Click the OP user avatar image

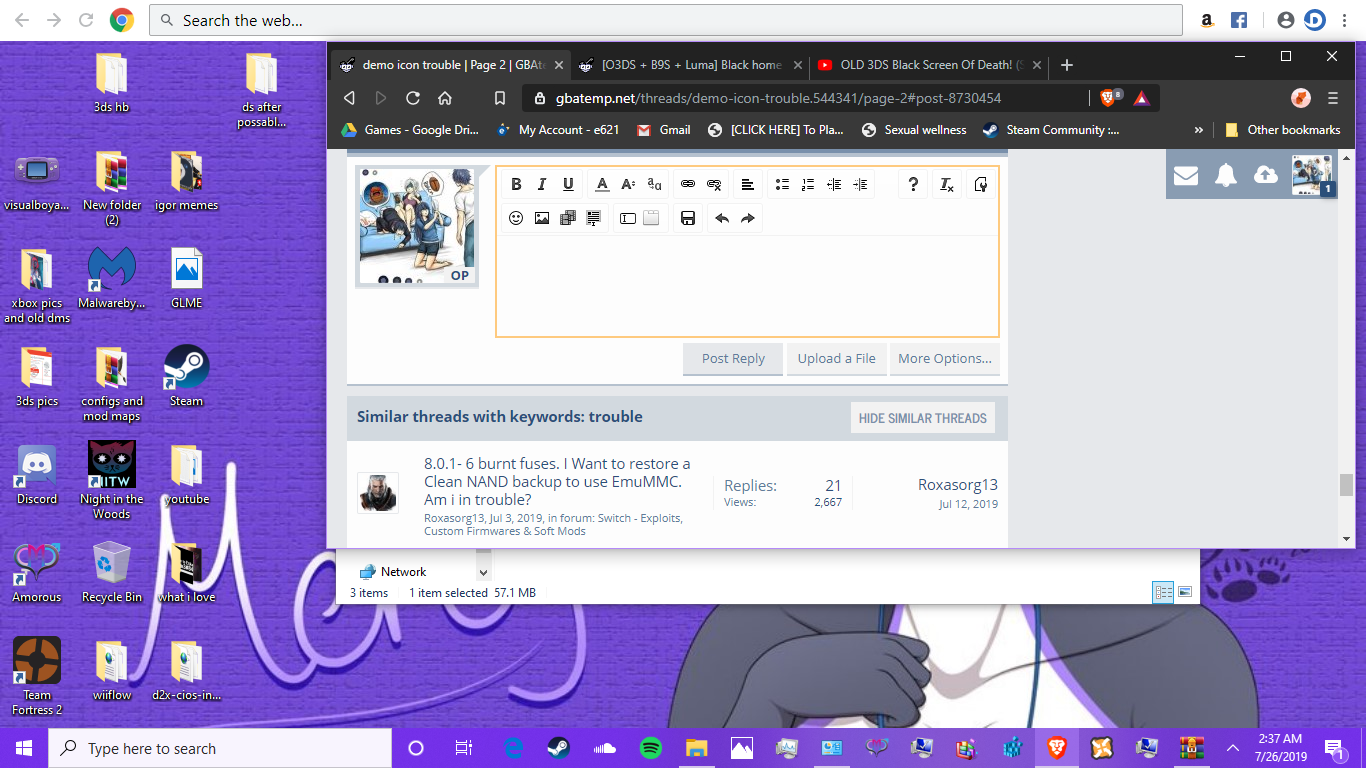point(417,226)
